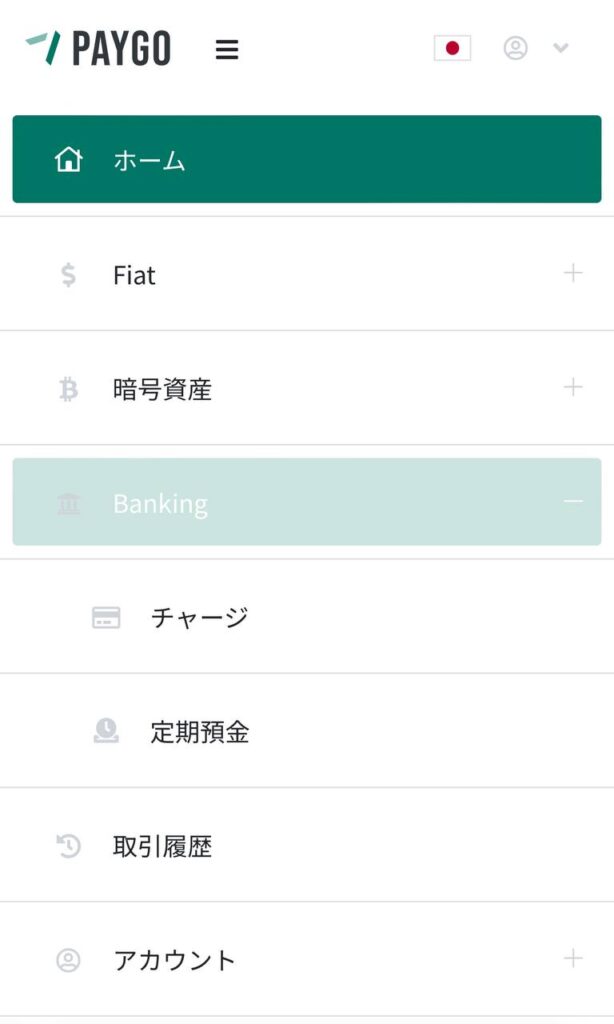Click the history clock icon
Viewport: 614px width, 1024px height.
(68, 847)
